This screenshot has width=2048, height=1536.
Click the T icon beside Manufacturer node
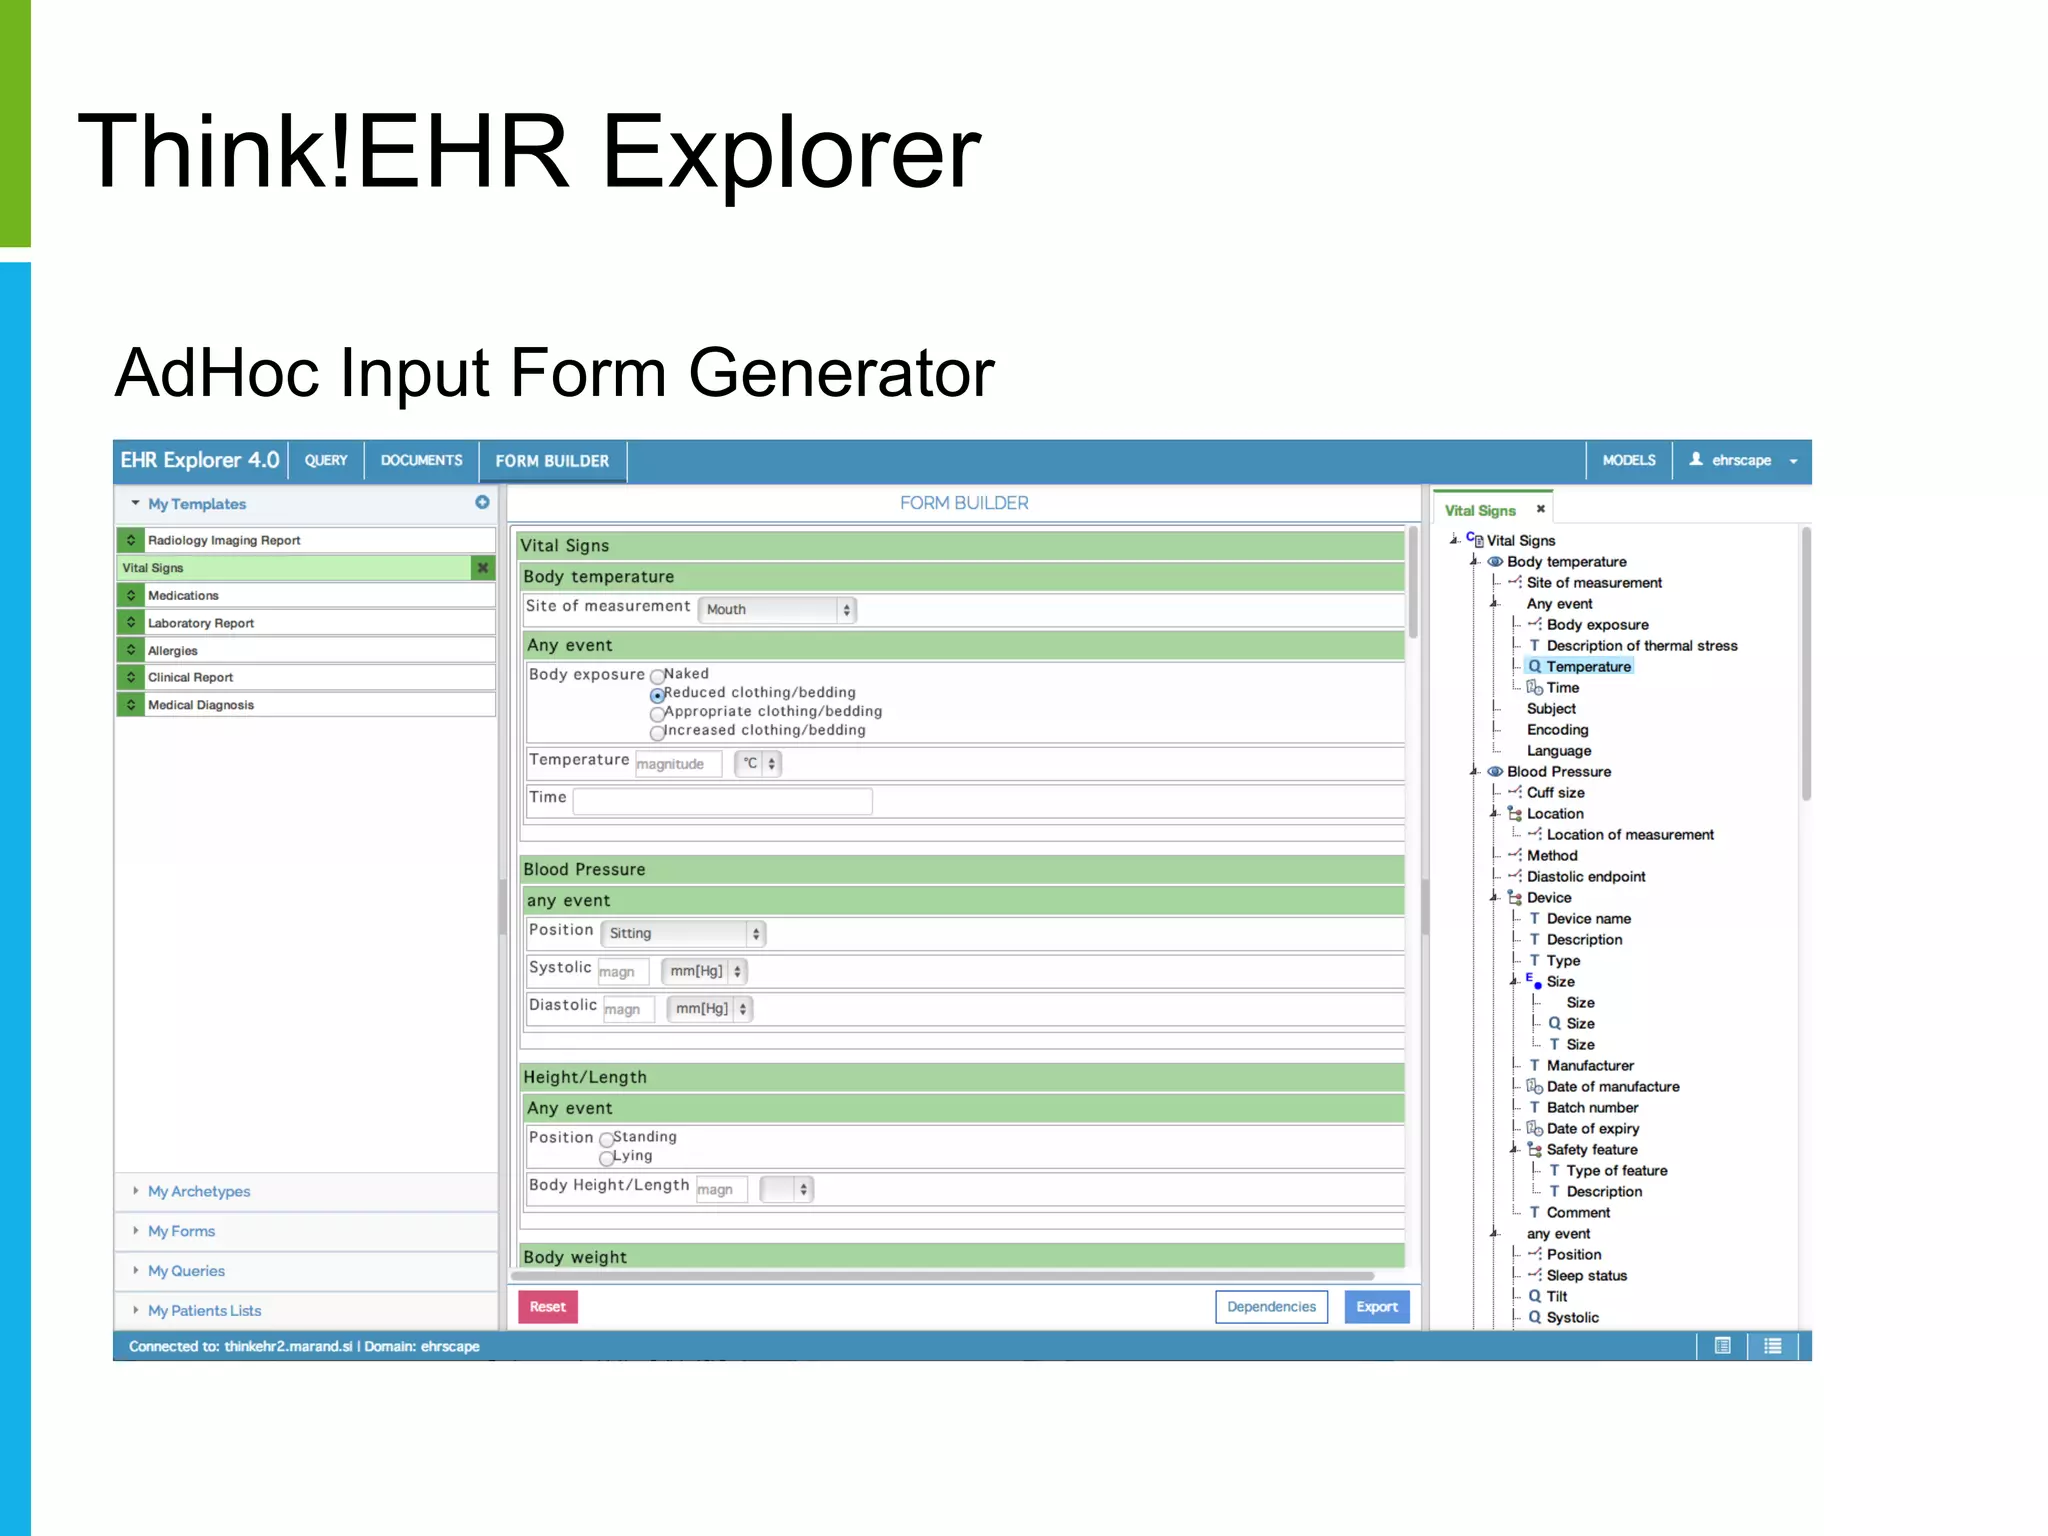pyautogui.click(x=1534, y=1065)
